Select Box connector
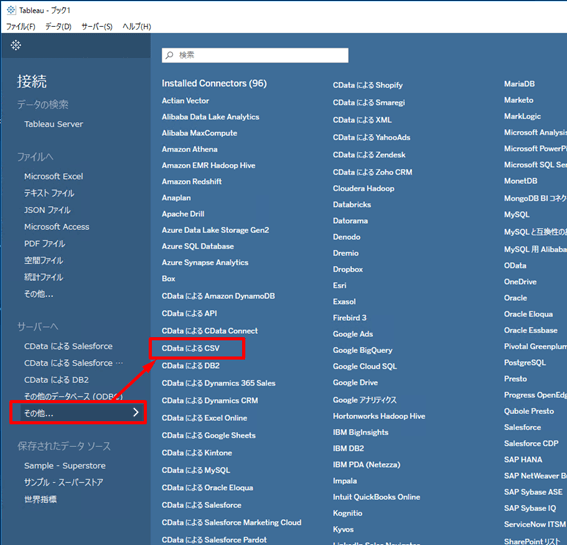The height and width of the screenshot is (545, 567). point(169,278)
